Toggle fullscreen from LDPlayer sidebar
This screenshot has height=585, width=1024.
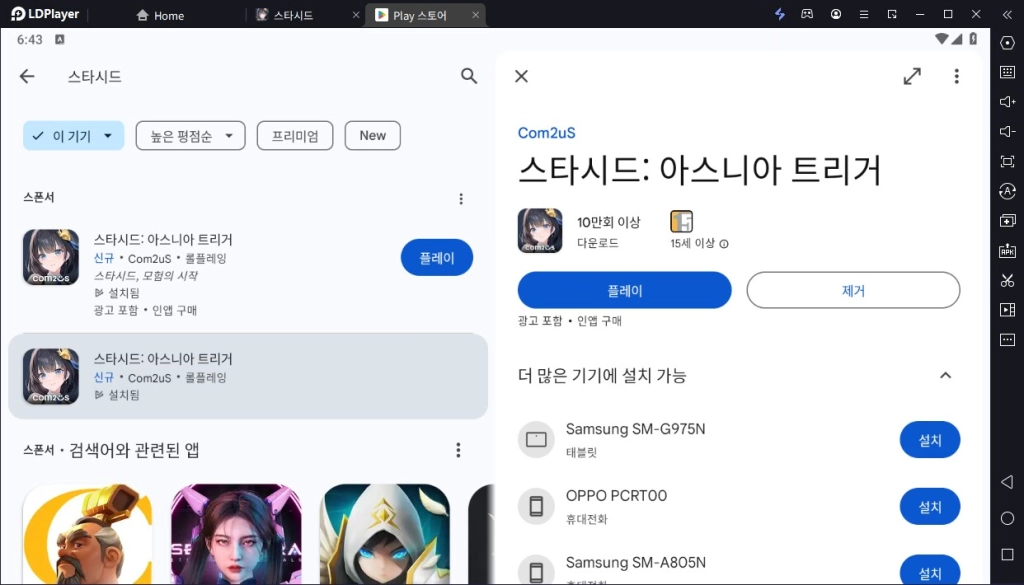pos(1007,161)
